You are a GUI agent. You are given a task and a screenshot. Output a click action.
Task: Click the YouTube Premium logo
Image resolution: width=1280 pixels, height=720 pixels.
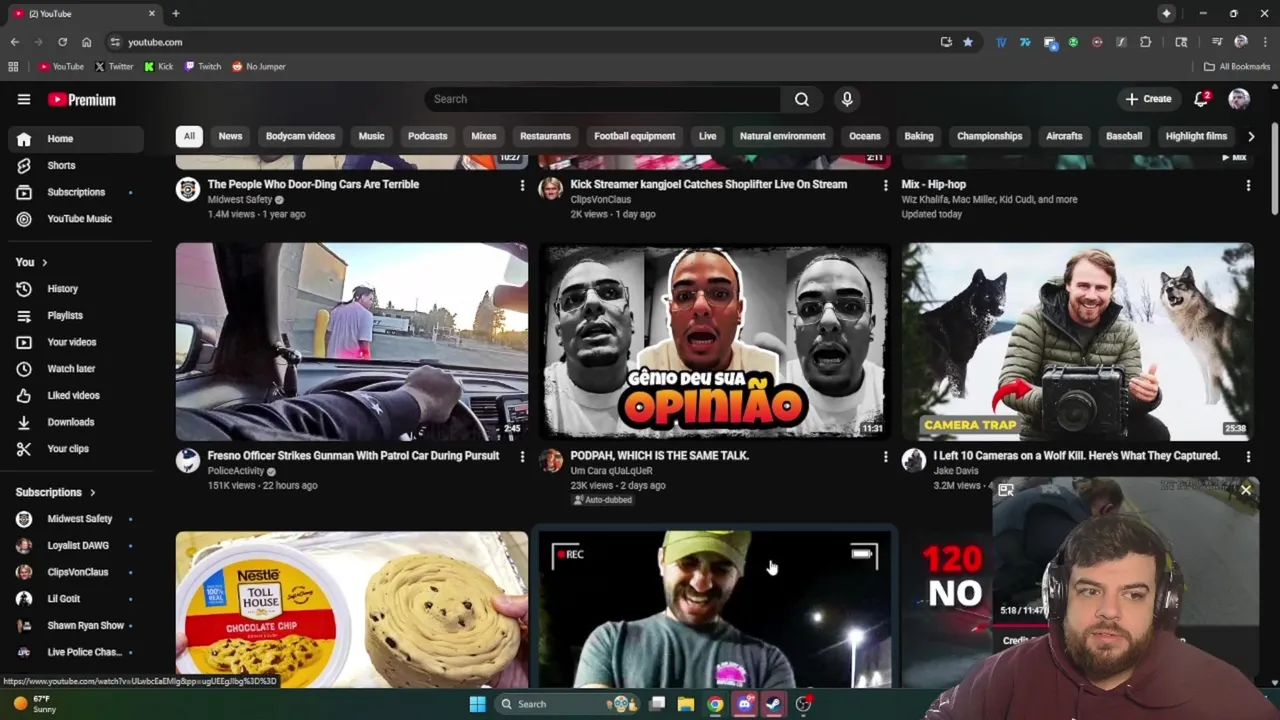[x=82, y=99]
